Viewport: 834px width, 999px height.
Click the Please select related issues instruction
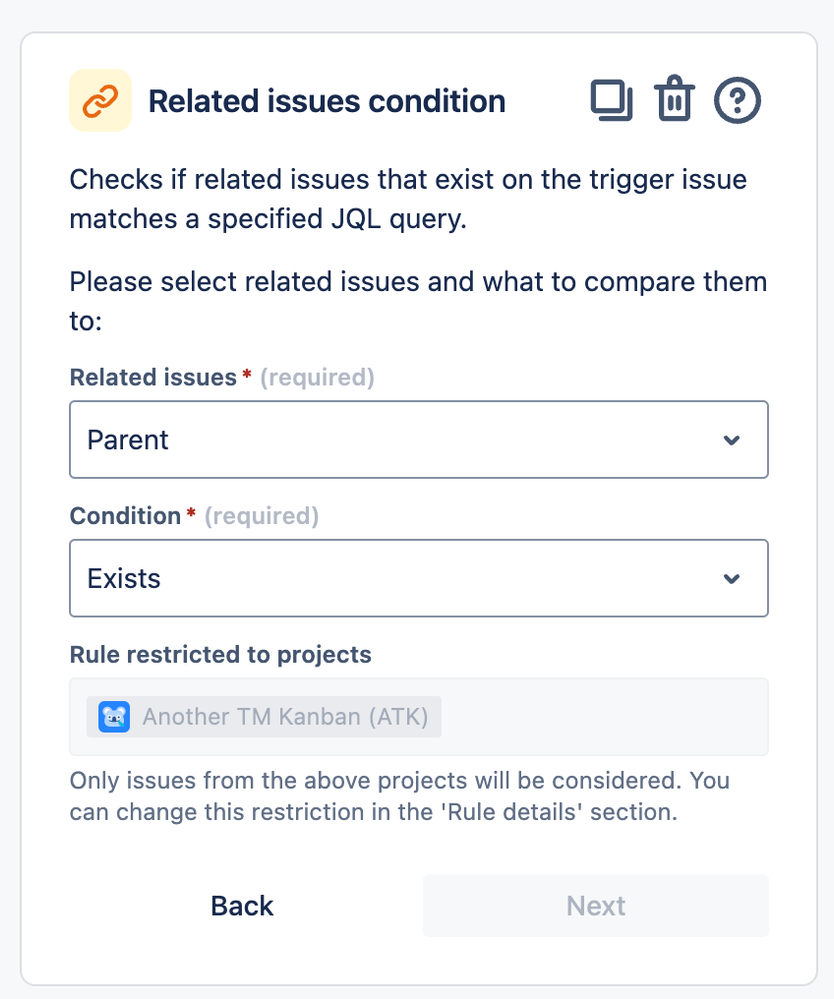pos(418,301)
